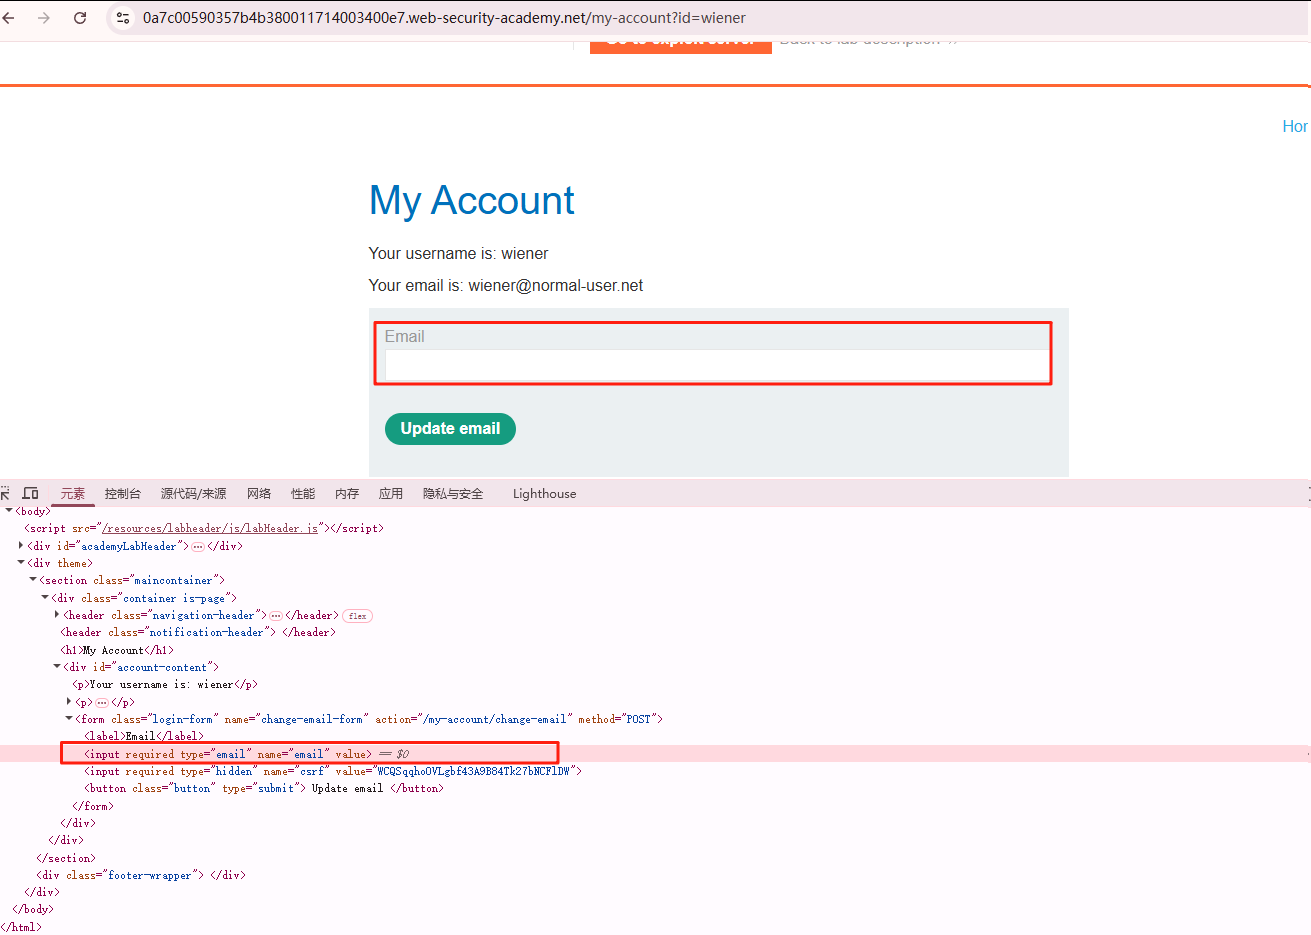Click the browser forward arrow
Viewport: 1311px width, 935px height.
(44, 18)
